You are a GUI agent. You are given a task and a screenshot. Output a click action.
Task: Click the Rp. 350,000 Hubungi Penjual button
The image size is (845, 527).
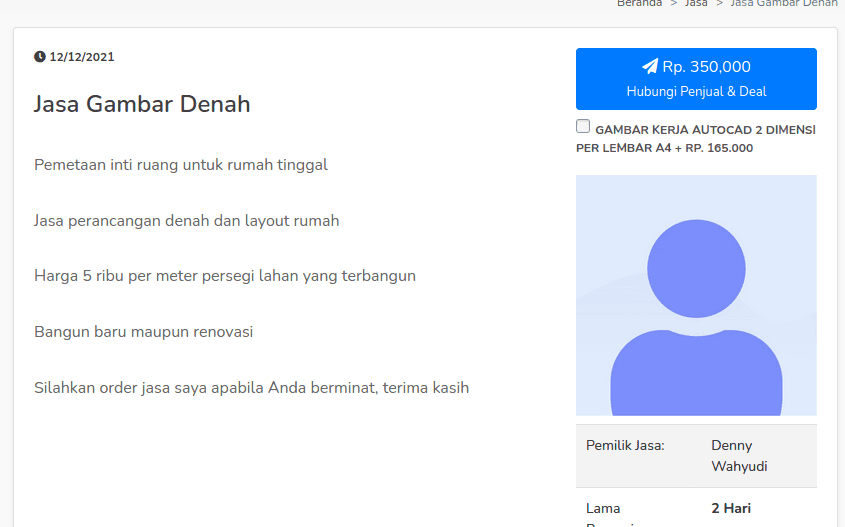point(696,79)
